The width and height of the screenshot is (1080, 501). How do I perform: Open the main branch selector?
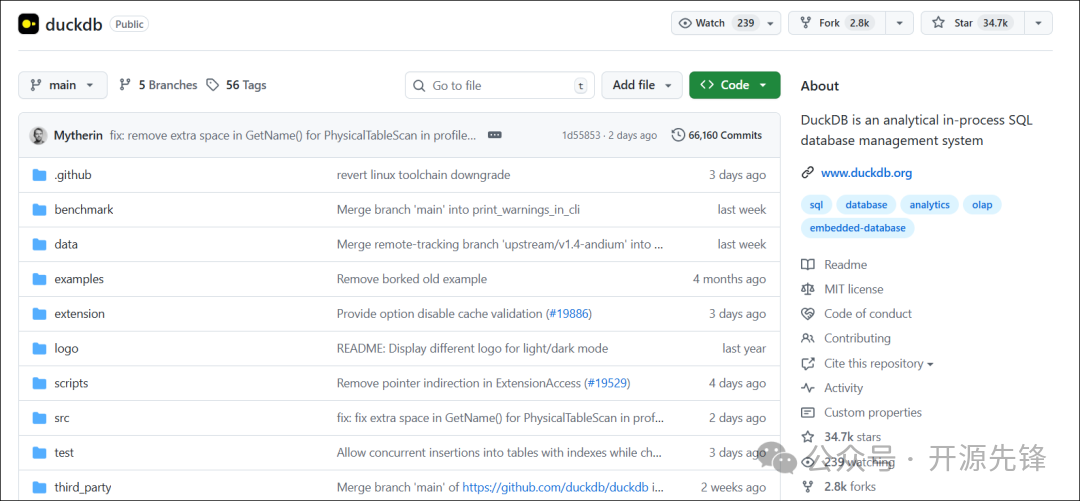tap(63, 85)
